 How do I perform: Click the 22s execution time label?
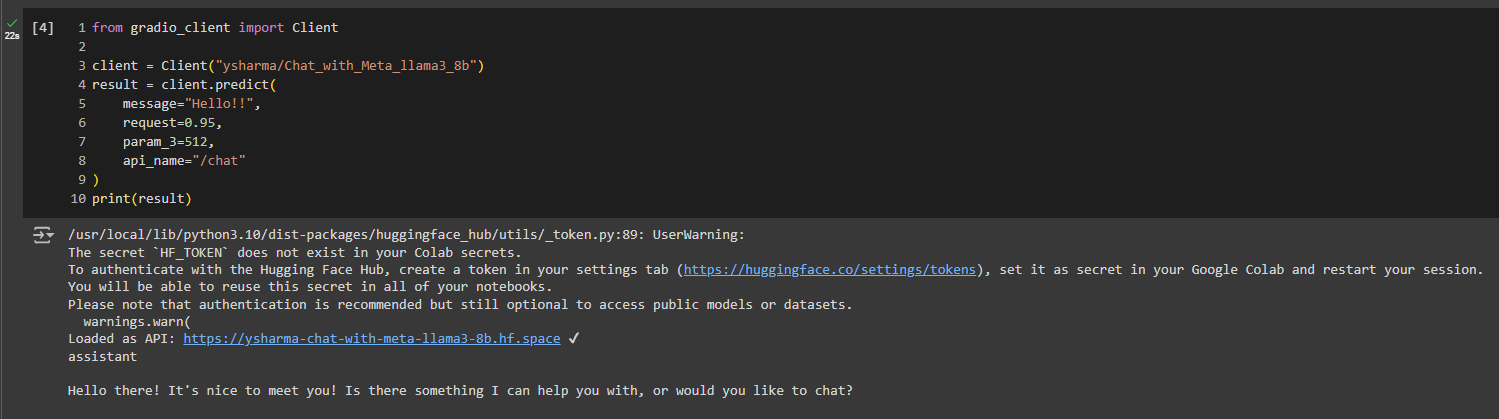[12, 35]
